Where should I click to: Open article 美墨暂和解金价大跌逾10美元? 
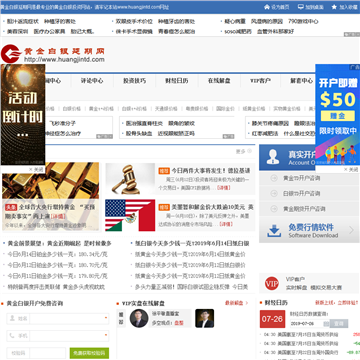coord(212,207)
